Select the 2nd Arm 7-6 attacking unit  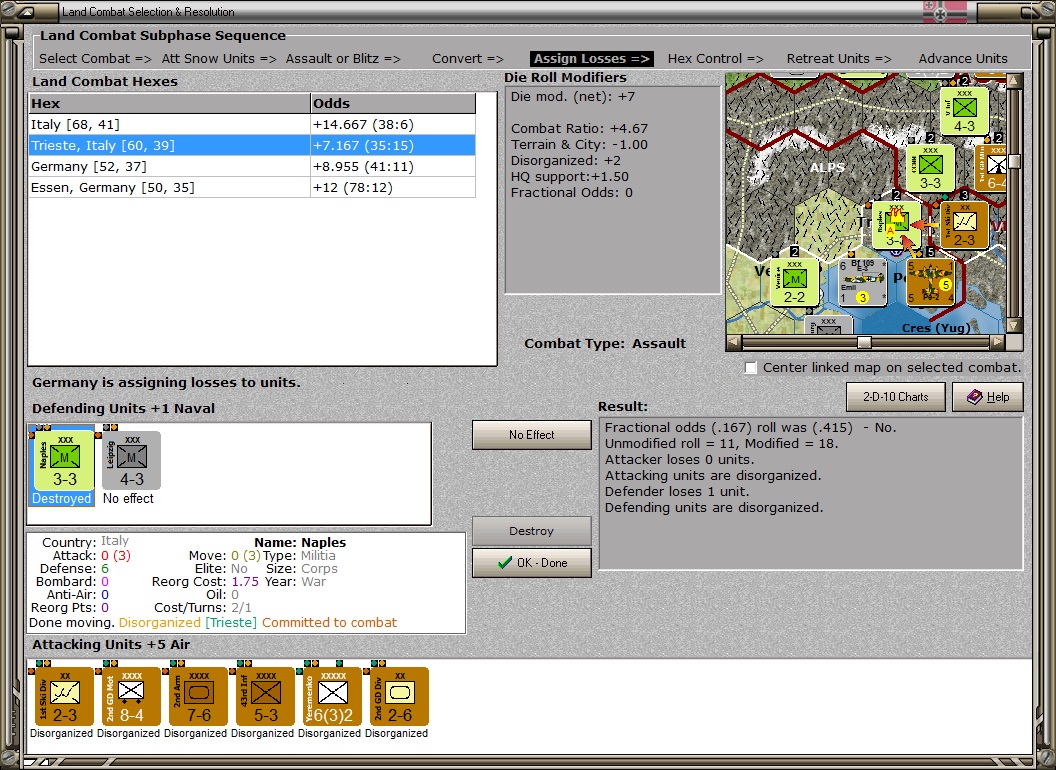click(198, 697)
